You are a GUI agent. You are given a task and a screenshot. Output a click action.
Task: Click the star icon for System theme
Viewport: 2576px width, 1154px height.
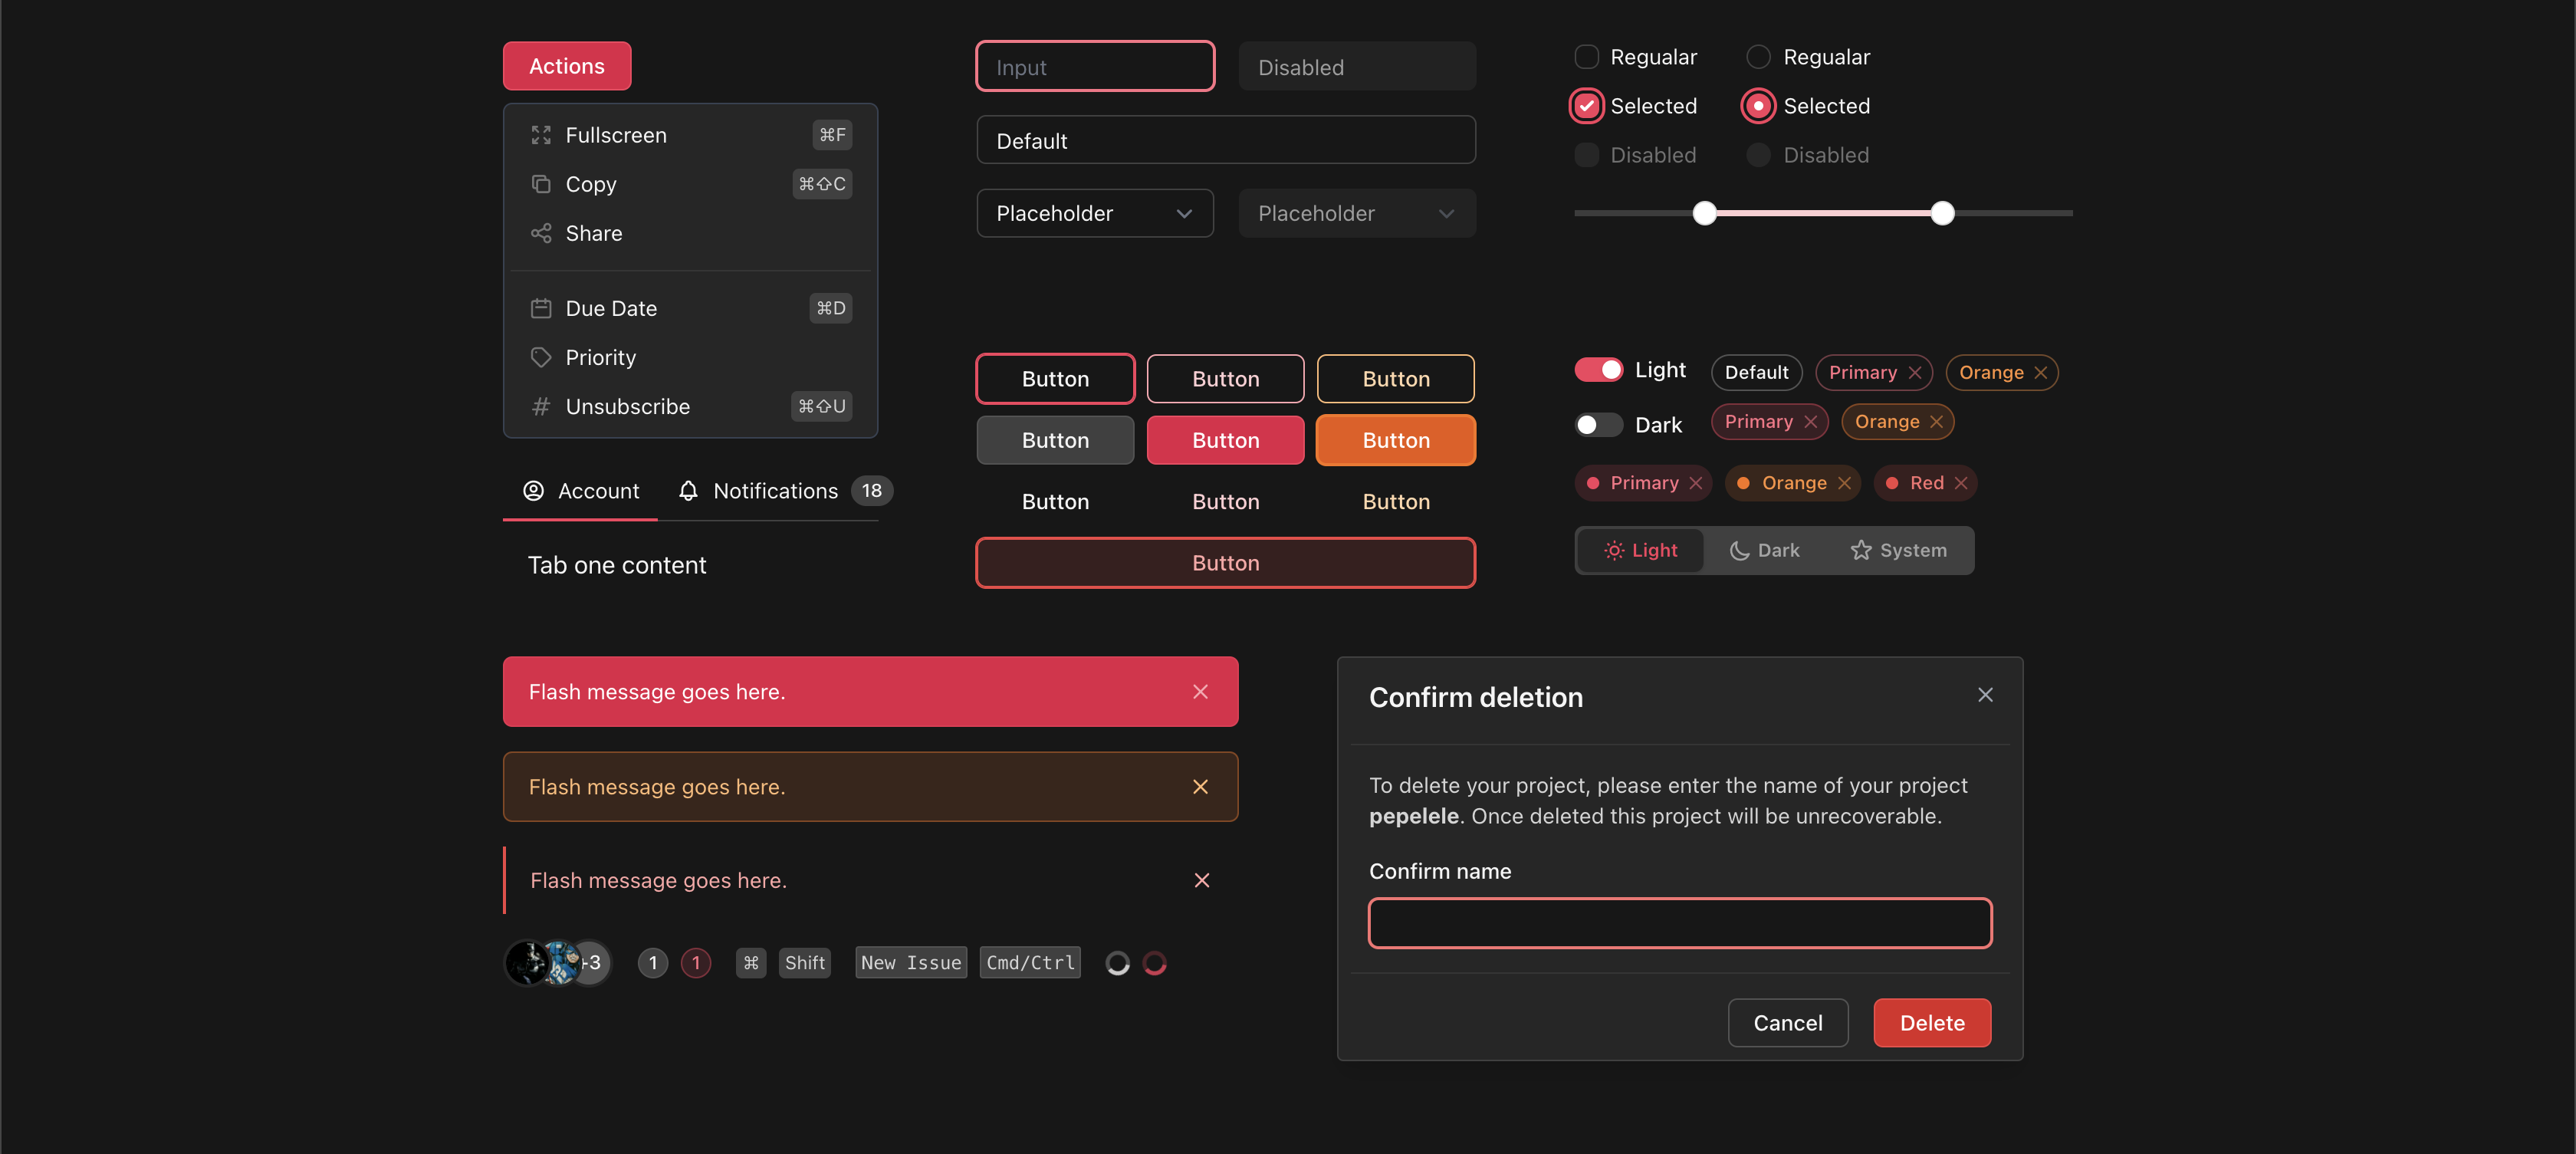1860,551
